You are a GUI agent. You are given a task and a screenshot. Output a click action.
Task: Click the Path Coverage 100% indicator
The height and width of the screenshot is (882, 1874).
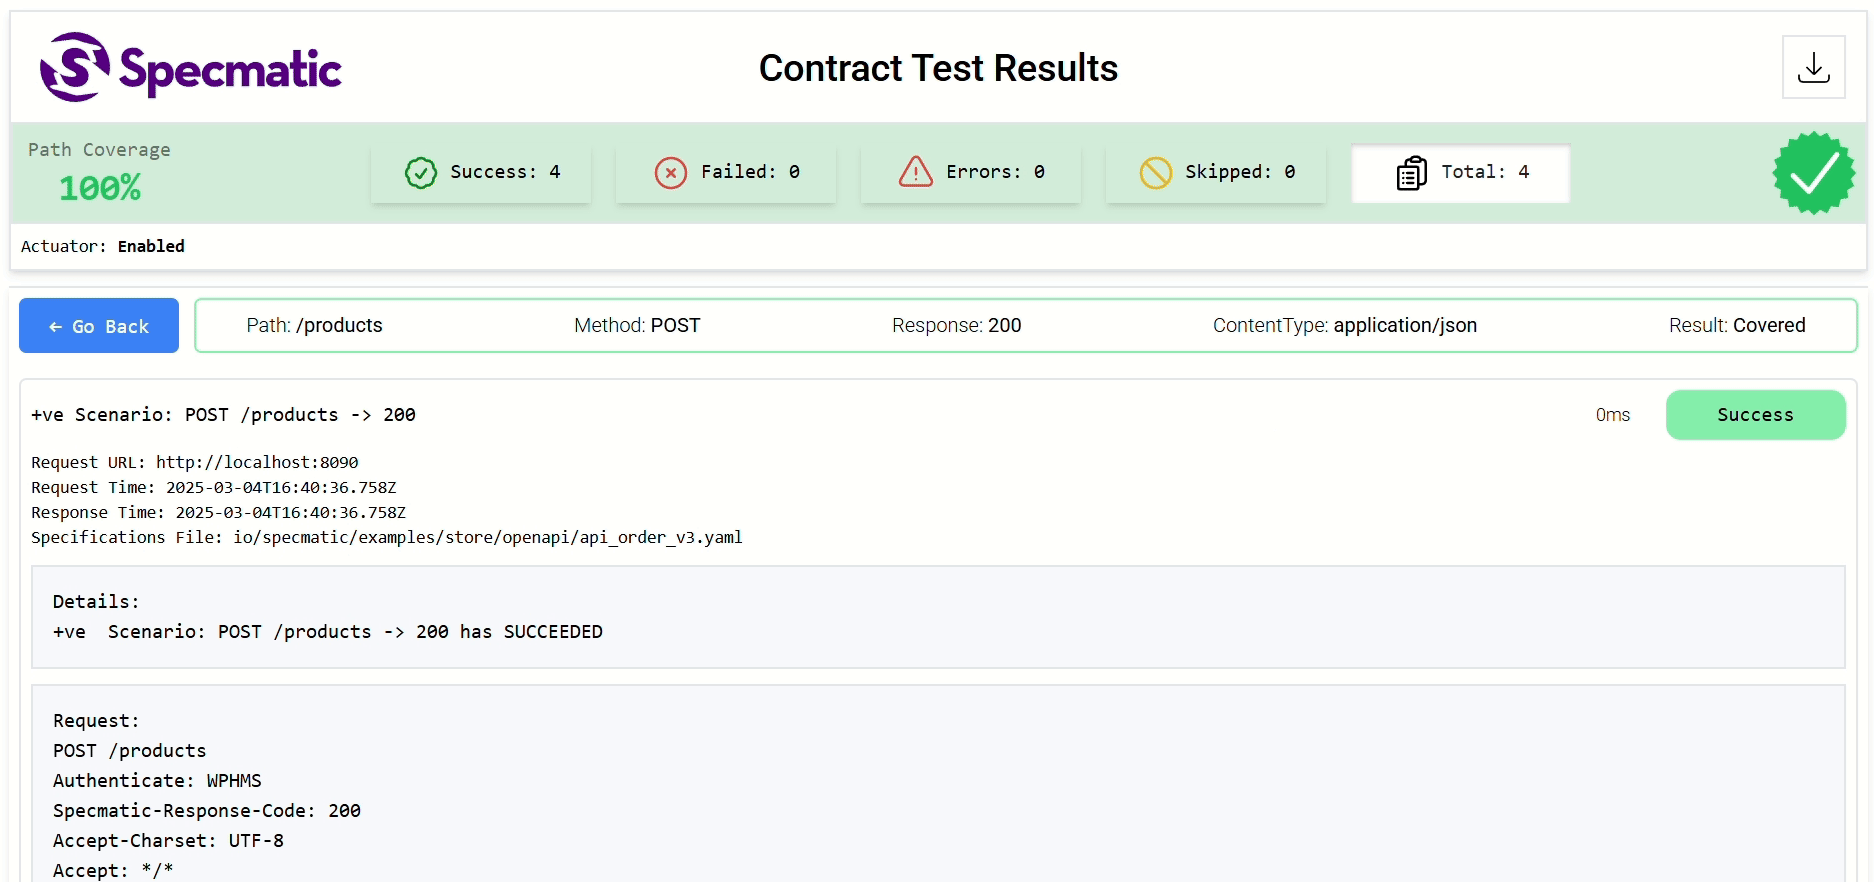click(99, 187)
